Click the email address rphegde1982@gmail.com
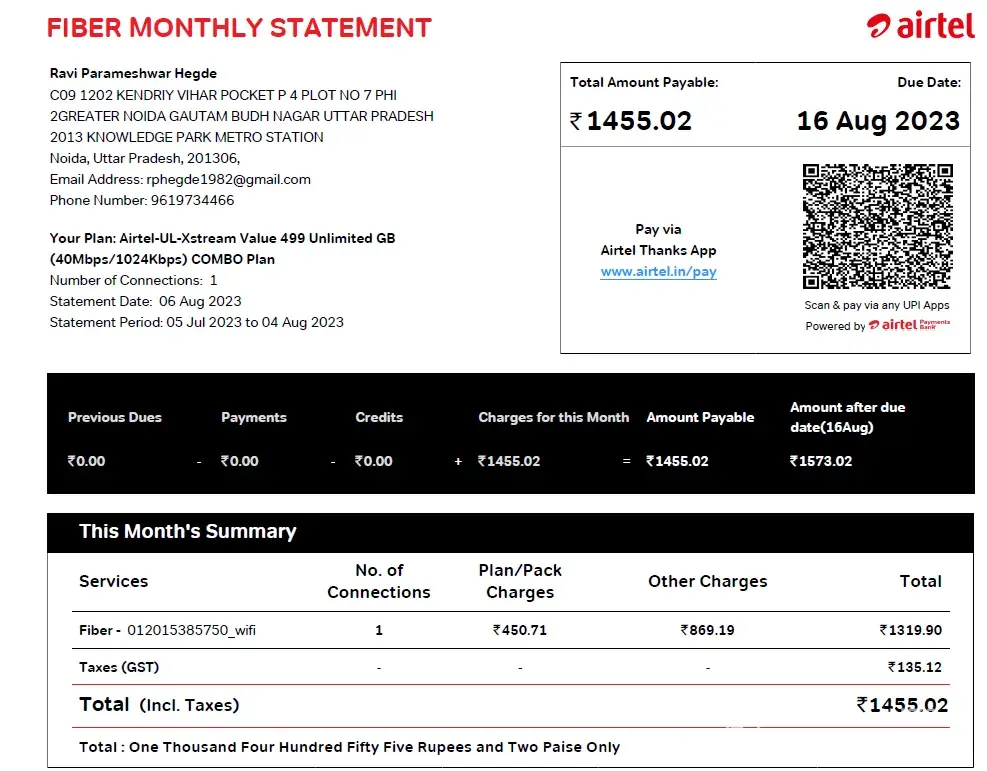The width and height of the screenshot is (987, 771). click(228, 180)
